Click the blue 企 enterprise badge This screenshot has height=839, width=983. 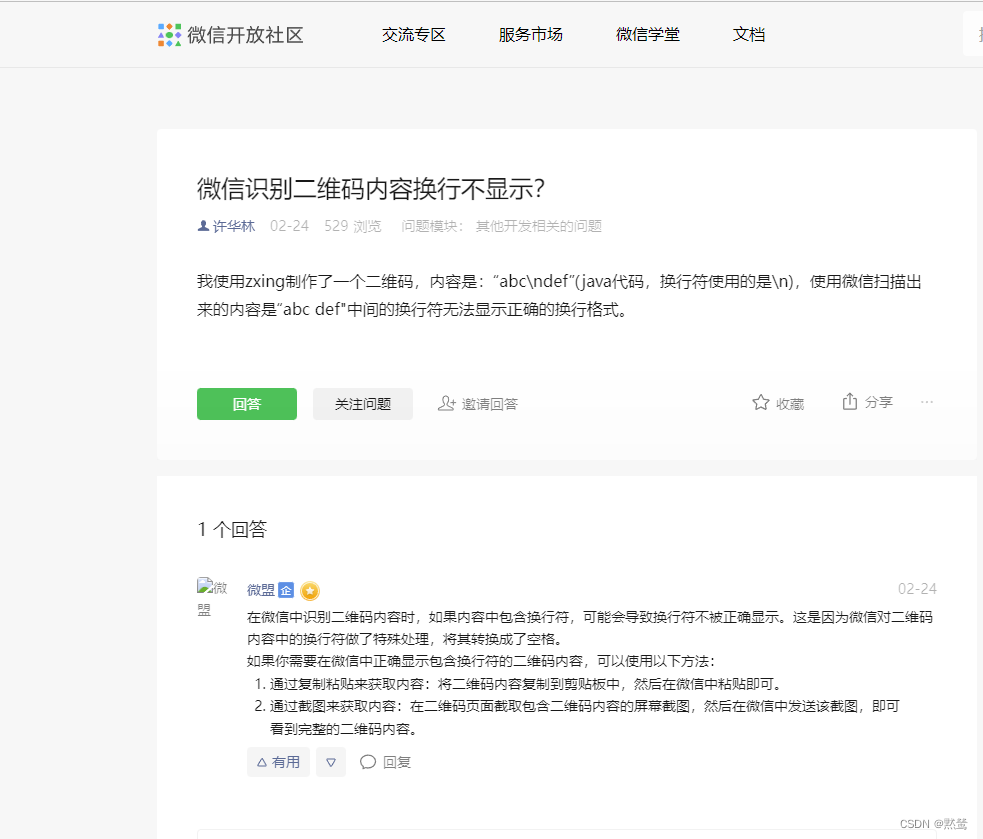click(x=286, y=590)
